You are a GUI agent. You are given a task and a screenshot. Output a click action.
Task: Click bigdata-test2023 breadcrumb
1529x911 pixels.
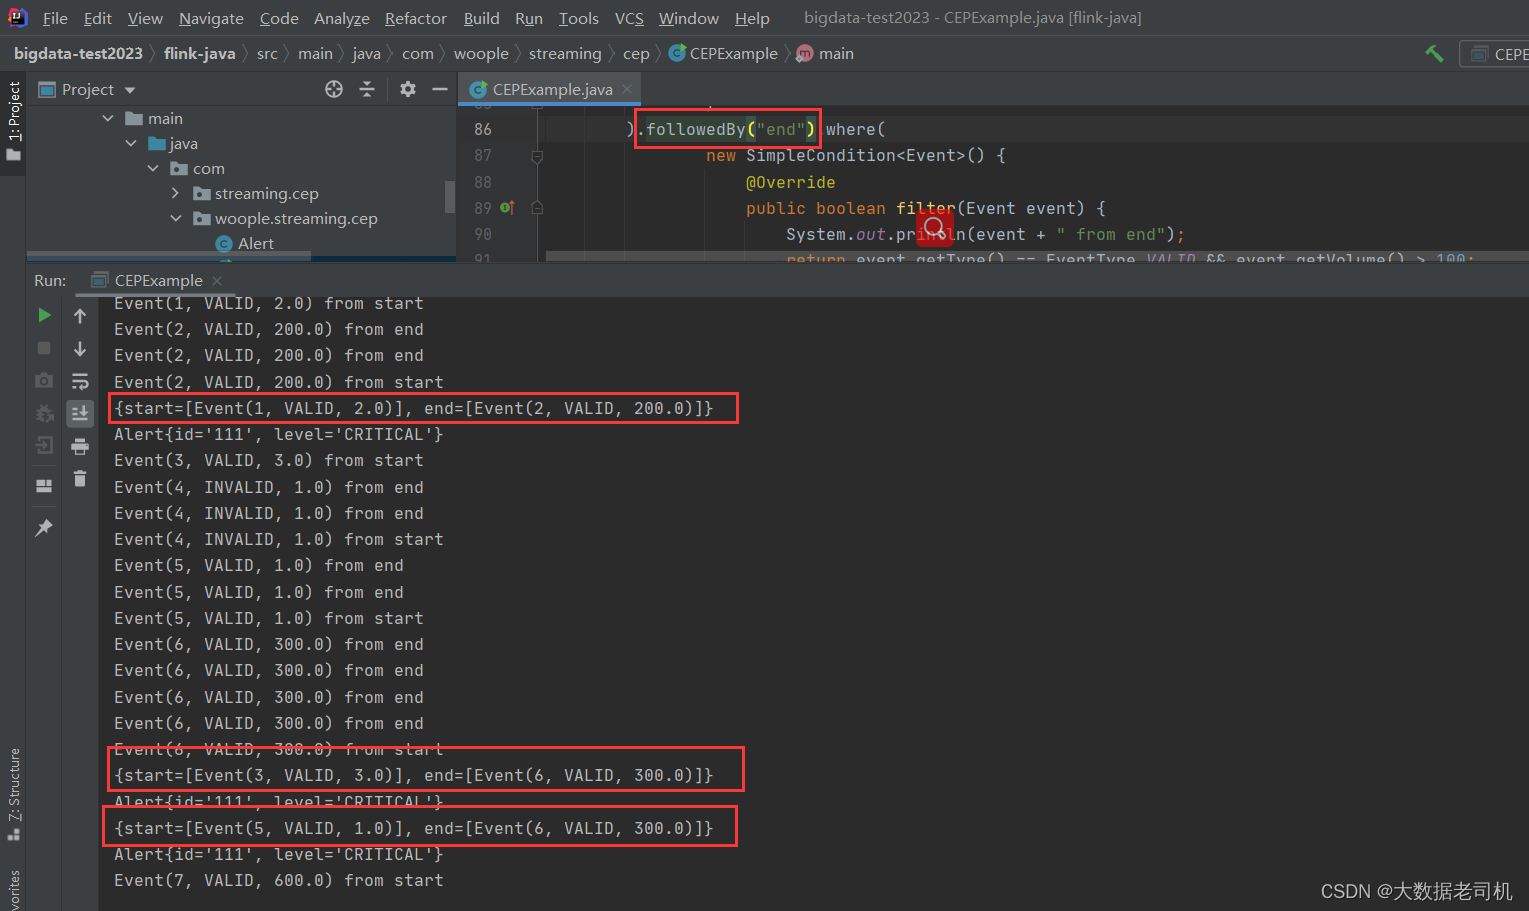coord(78,54)
